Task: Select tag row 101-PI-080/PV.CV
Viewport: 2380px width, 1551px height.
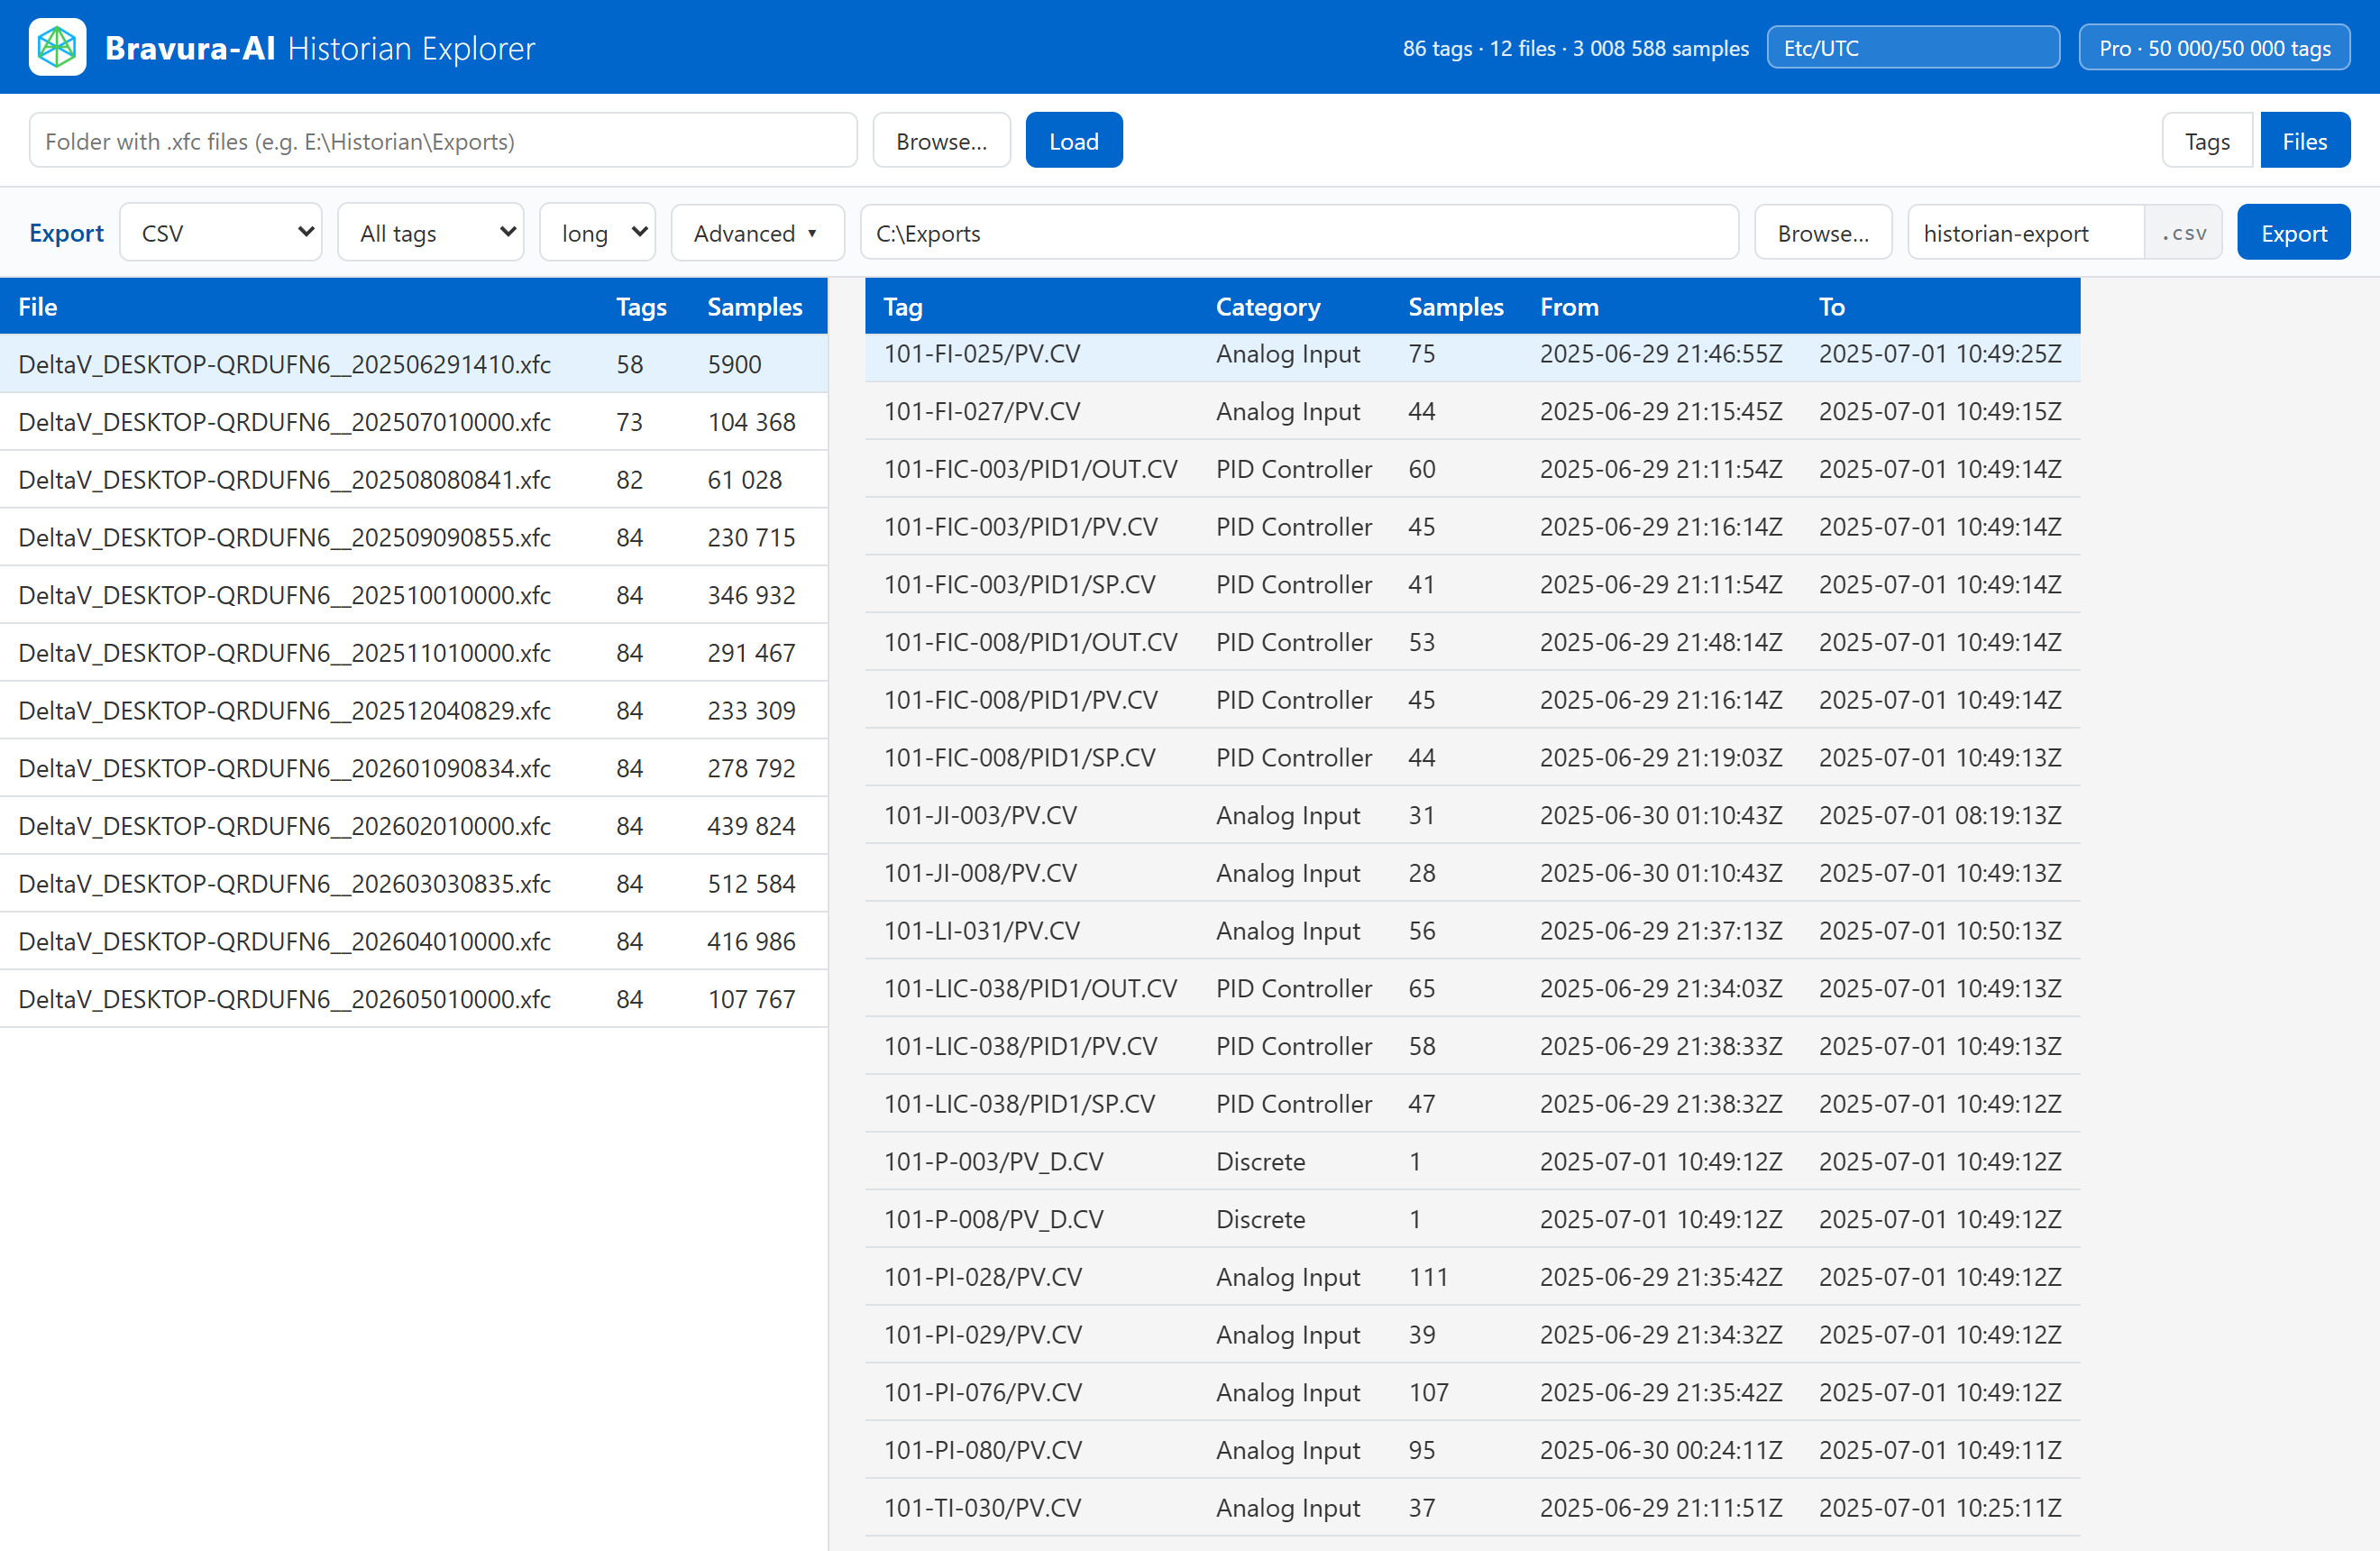Action: (x=1472, y=1450)
